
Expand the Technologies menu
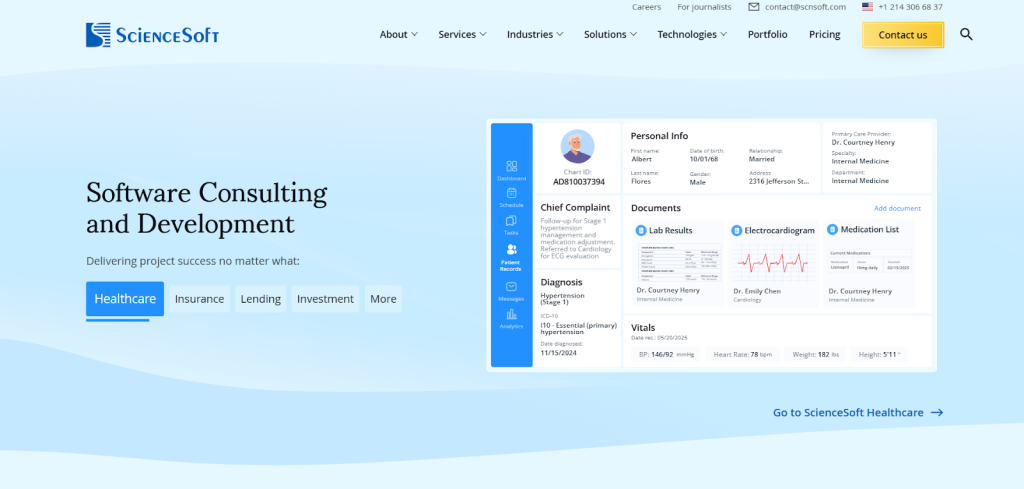pyautogui.click(x=692, y=35)
